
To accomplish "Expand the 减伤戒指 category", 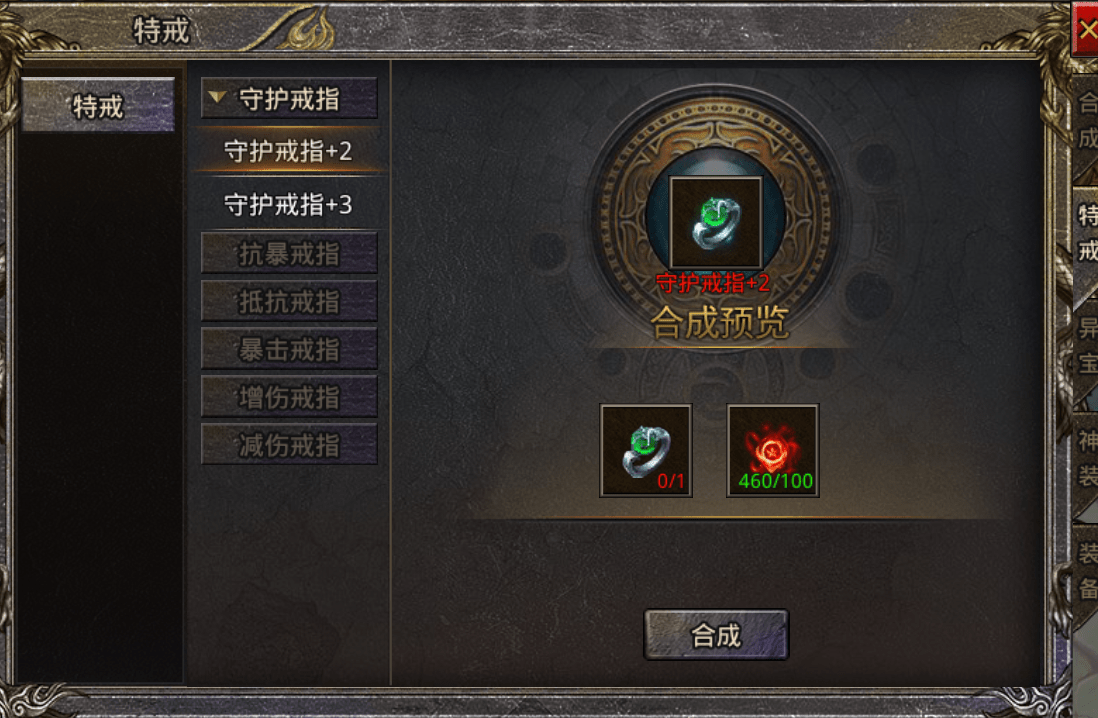I will pos(289,444).
